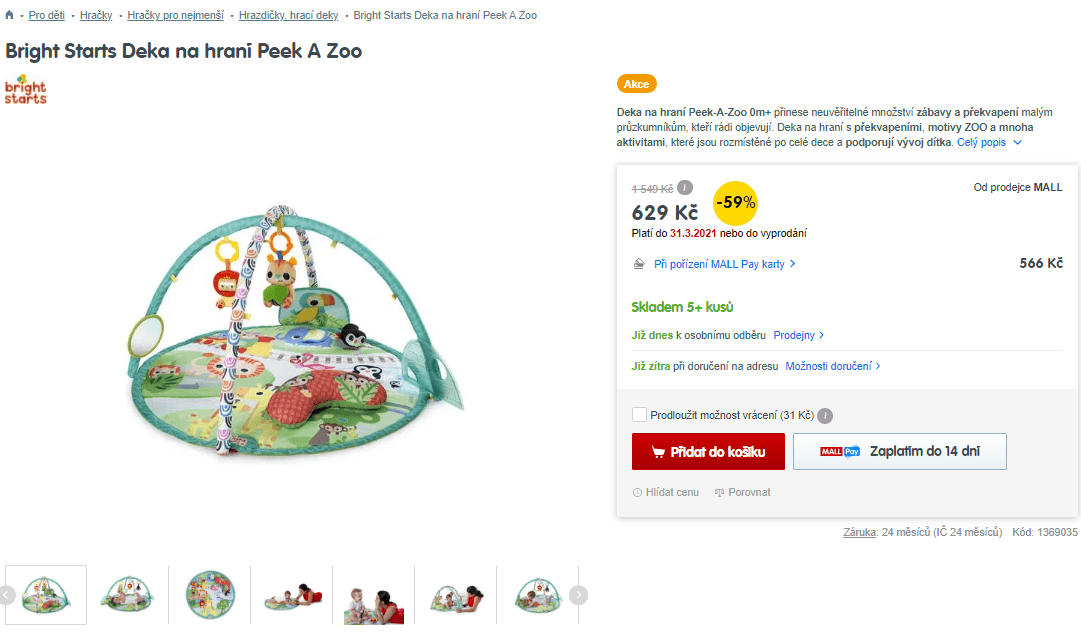The height and width of the screenshot is (639, 1081).
Task: Click the Záruka warranty link
Action: coord(859,532)
